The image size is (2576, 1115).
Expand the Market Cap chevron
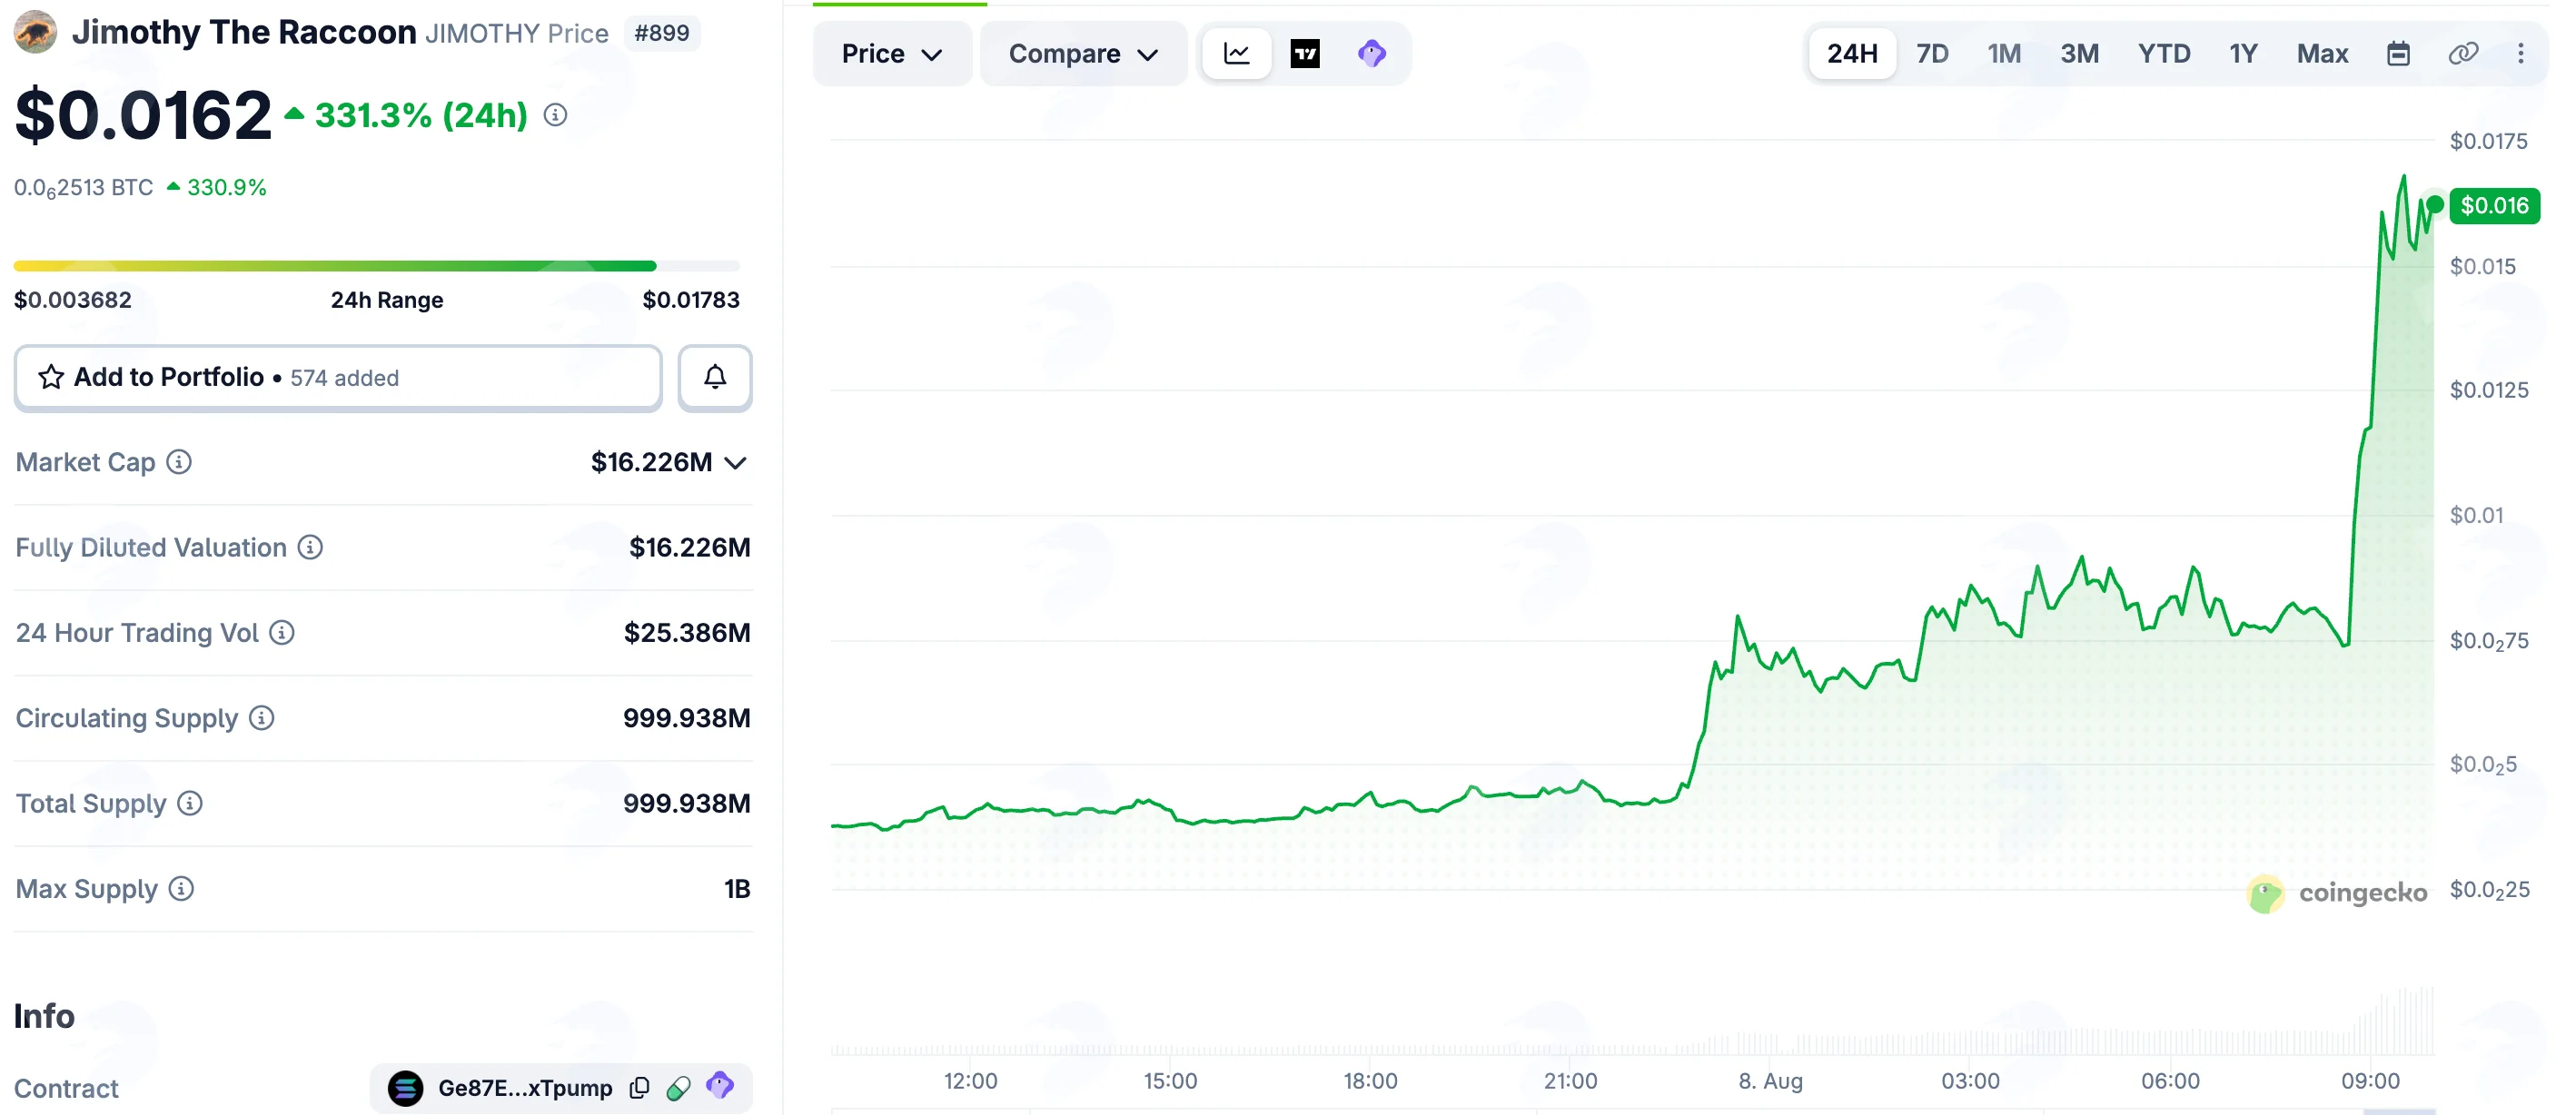click(735, 463)
